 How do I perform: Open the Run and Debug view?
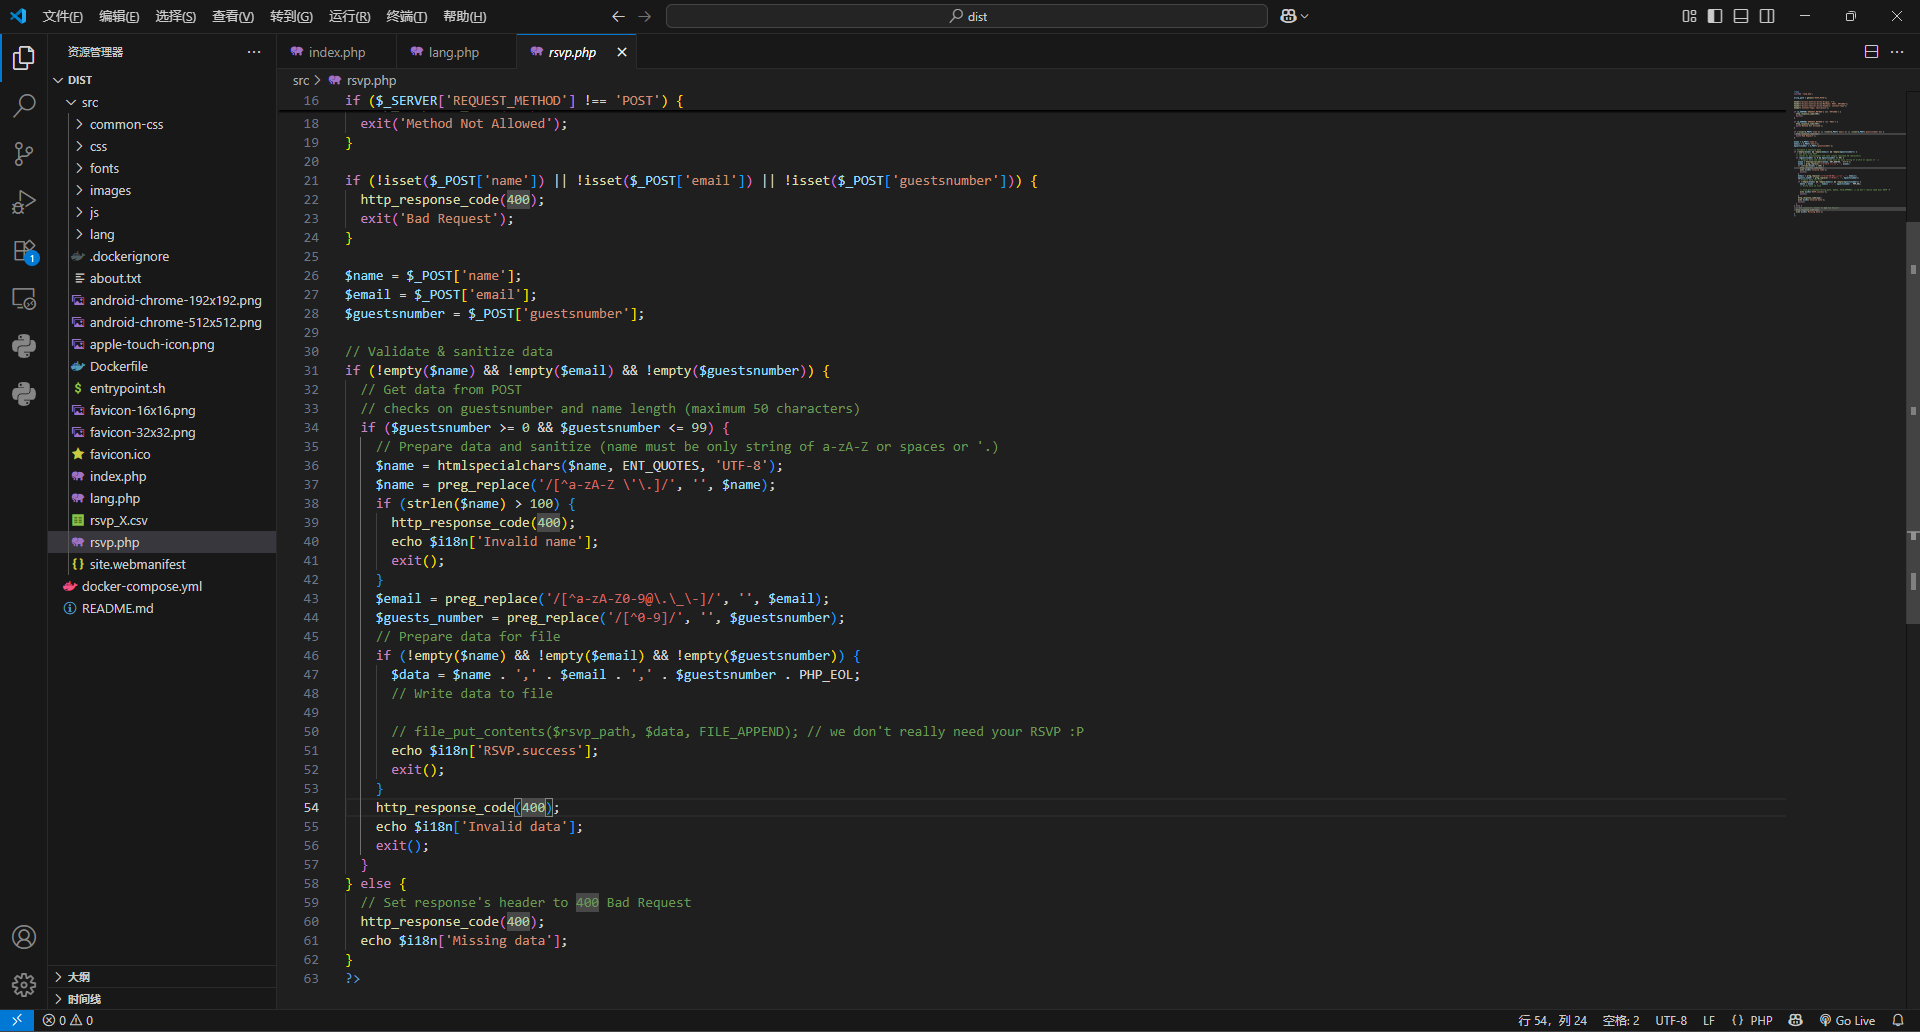coord(24,202)
